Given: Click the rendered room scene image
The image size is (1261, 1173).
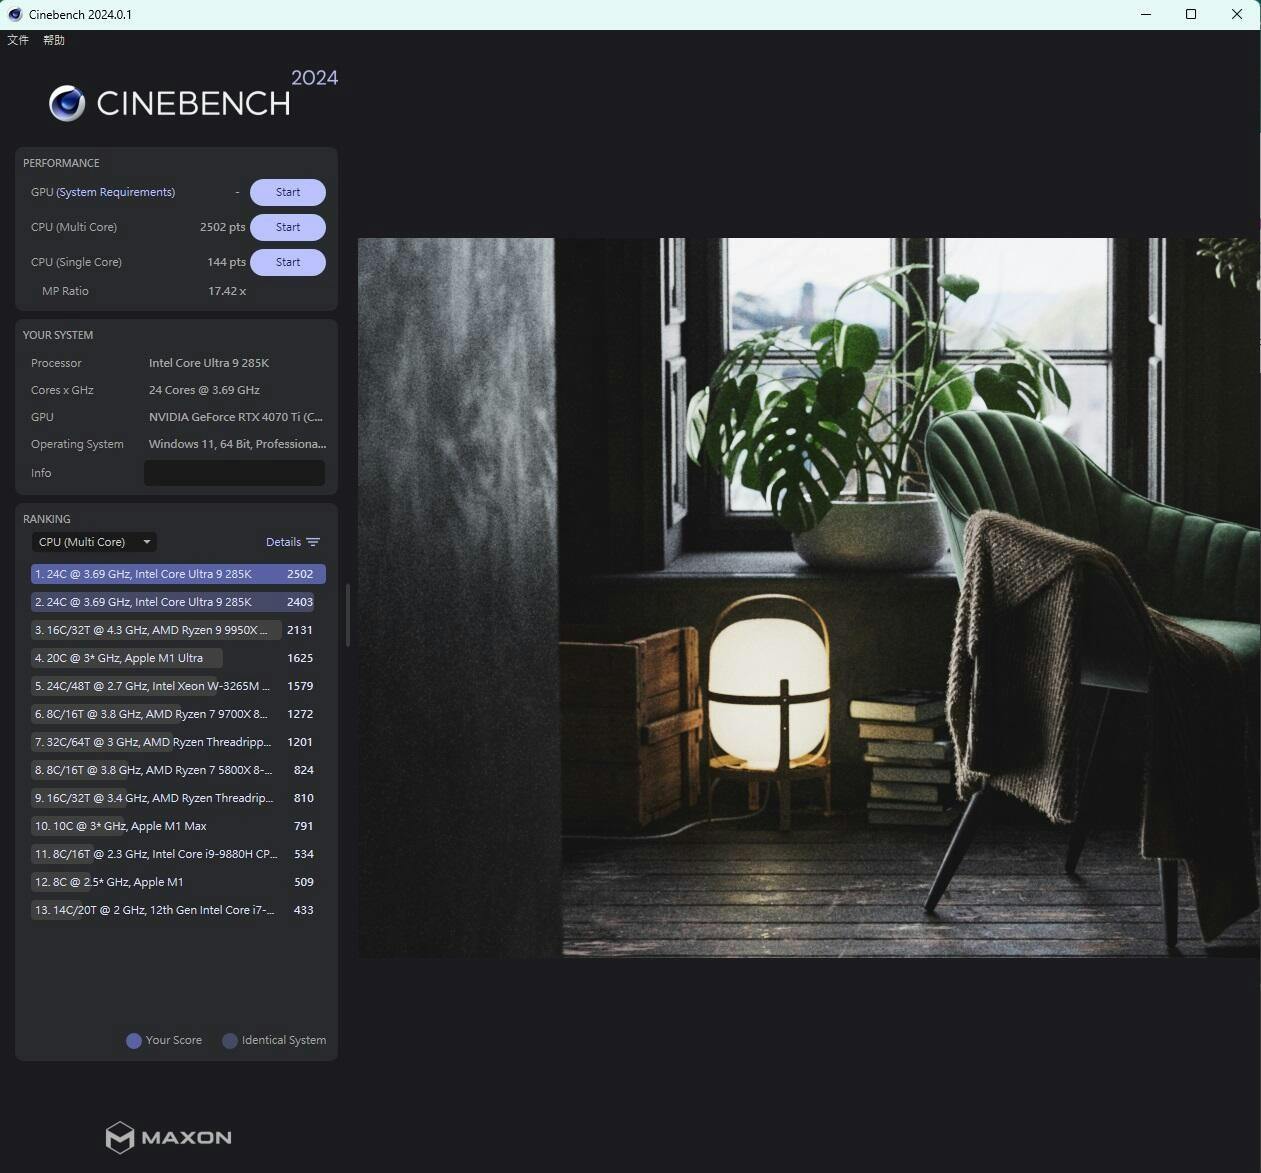Looking at the screenshot, I should (x=809, y=597).
